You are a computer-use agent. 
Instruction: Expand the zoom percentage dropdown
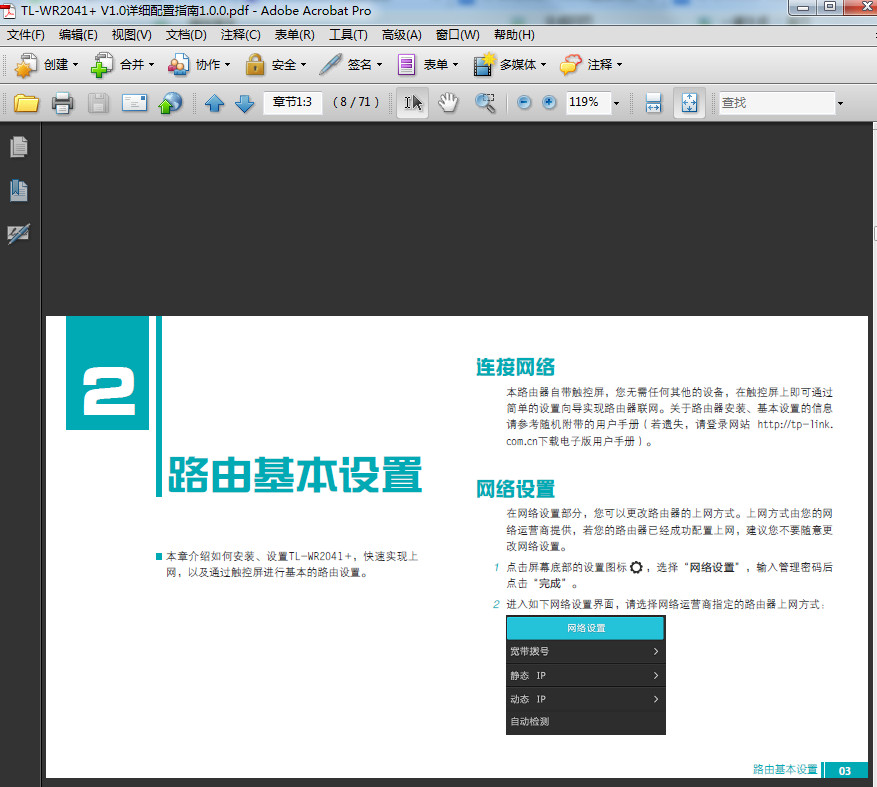[x=616, y=102]
